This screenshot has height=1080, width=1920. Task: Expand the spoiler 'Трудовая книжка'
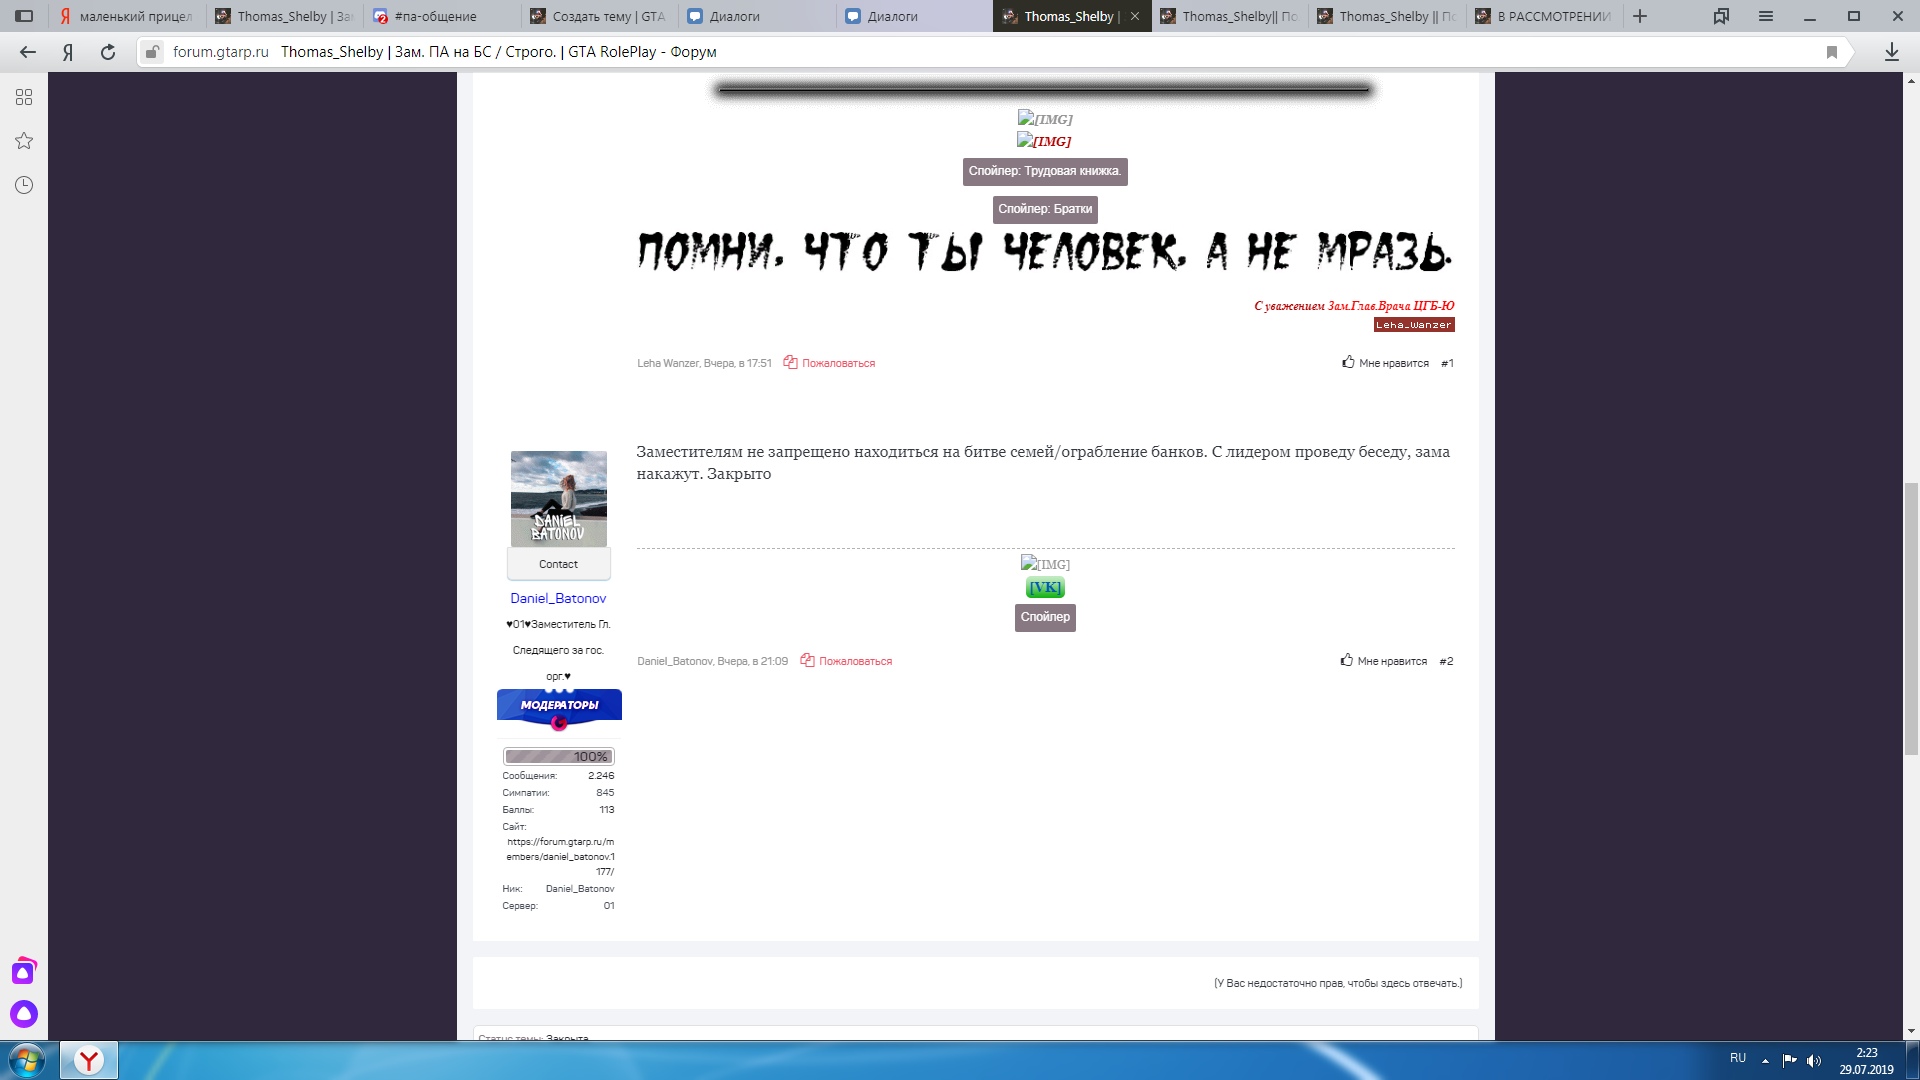1044,171
